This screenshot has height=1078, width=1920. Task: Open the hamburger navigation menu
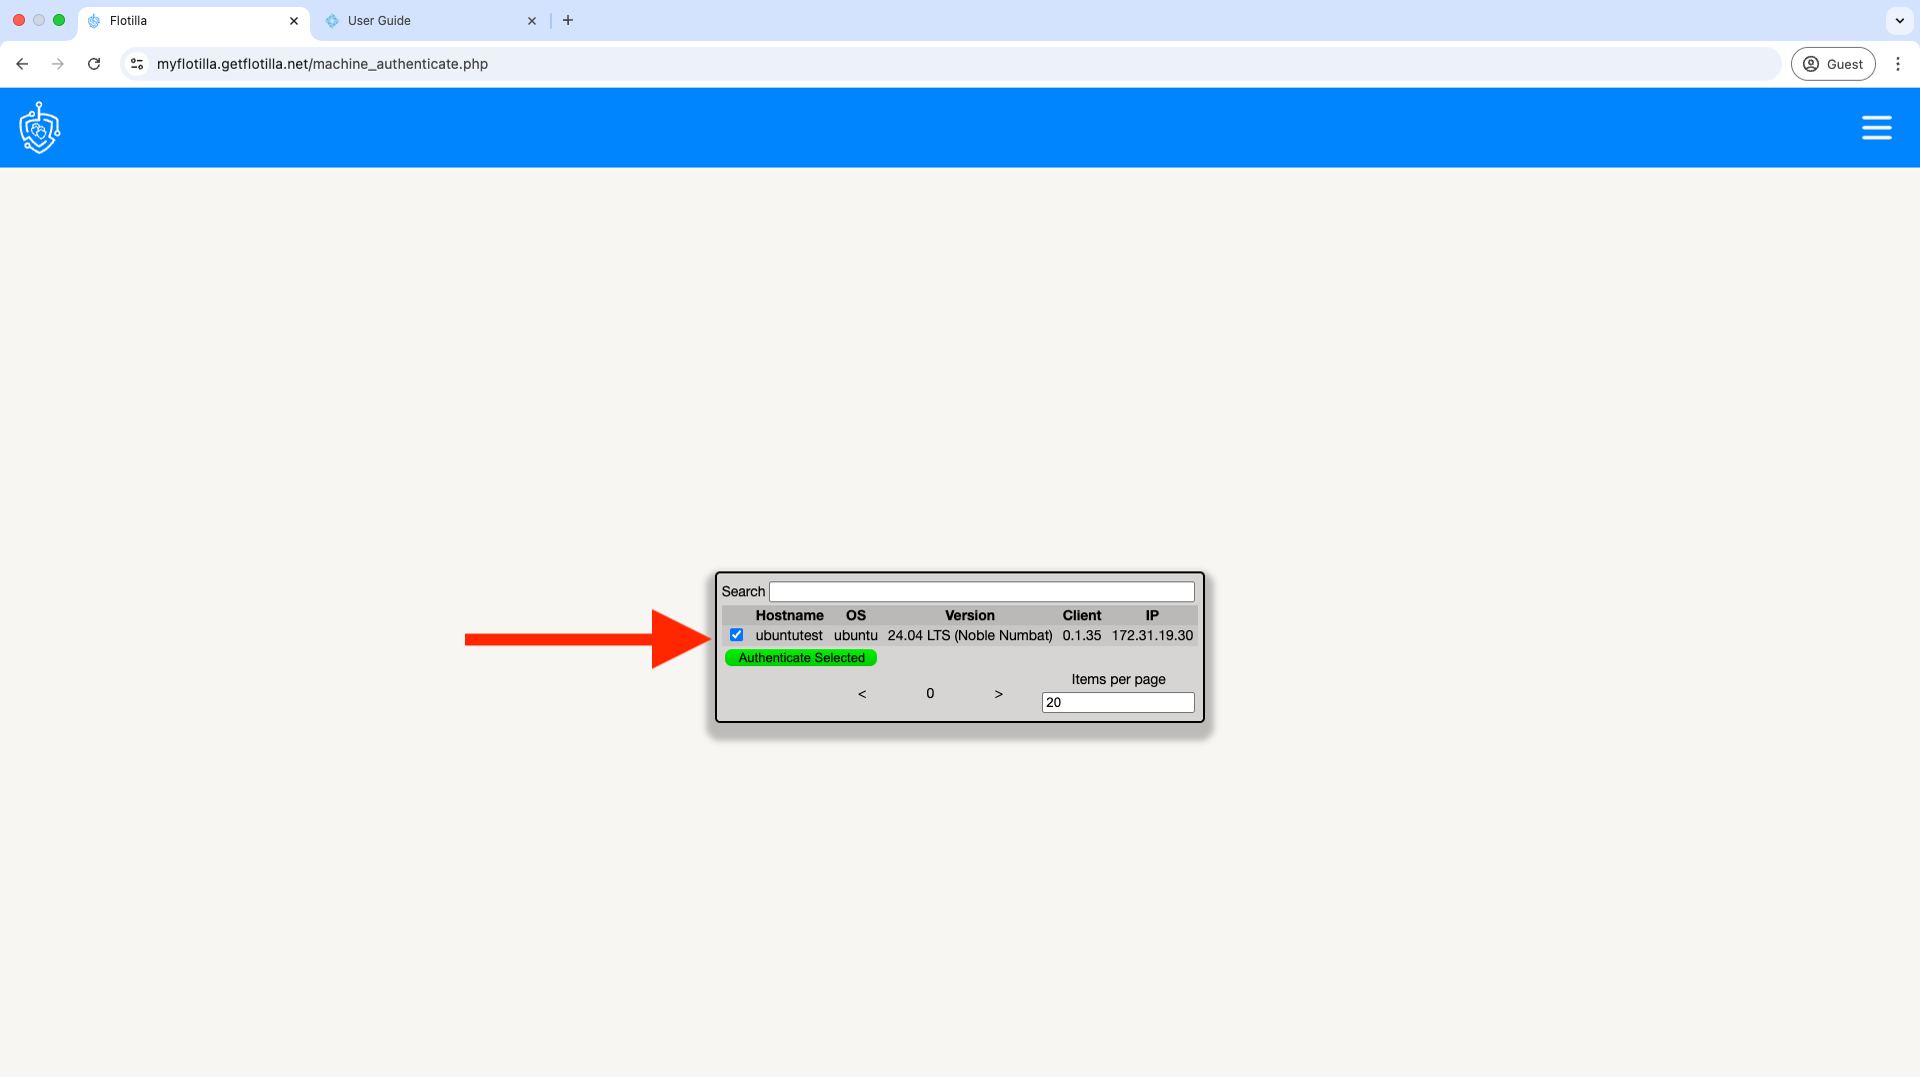point(1876,128)
